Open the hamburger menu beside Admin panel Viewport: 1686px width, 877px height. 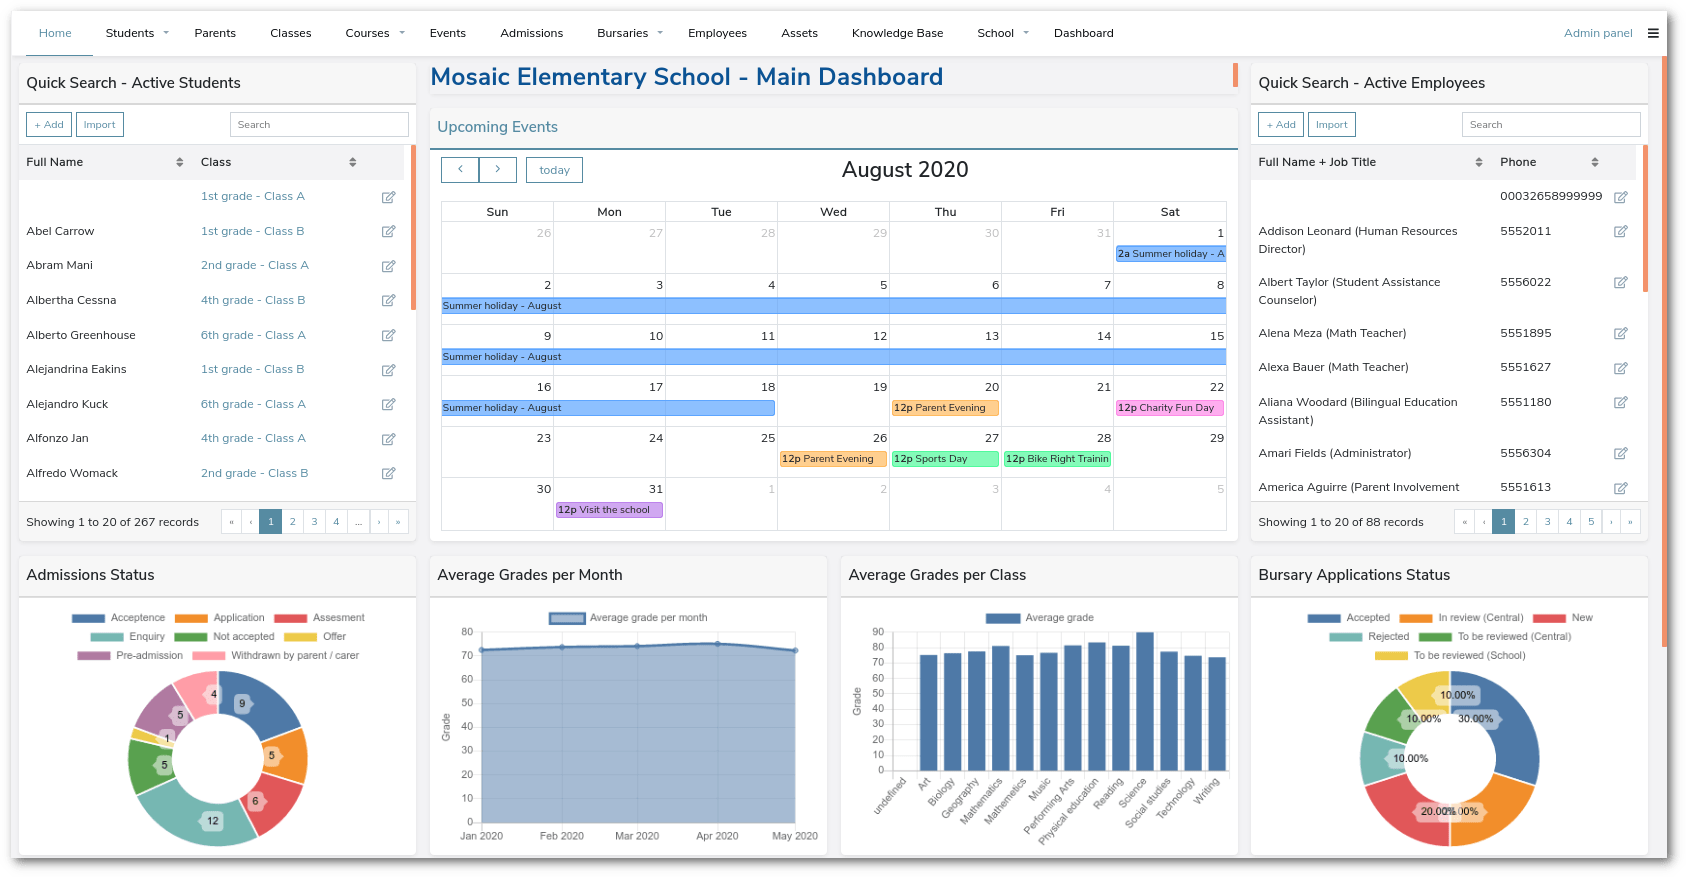click(x=1653, y=33)
